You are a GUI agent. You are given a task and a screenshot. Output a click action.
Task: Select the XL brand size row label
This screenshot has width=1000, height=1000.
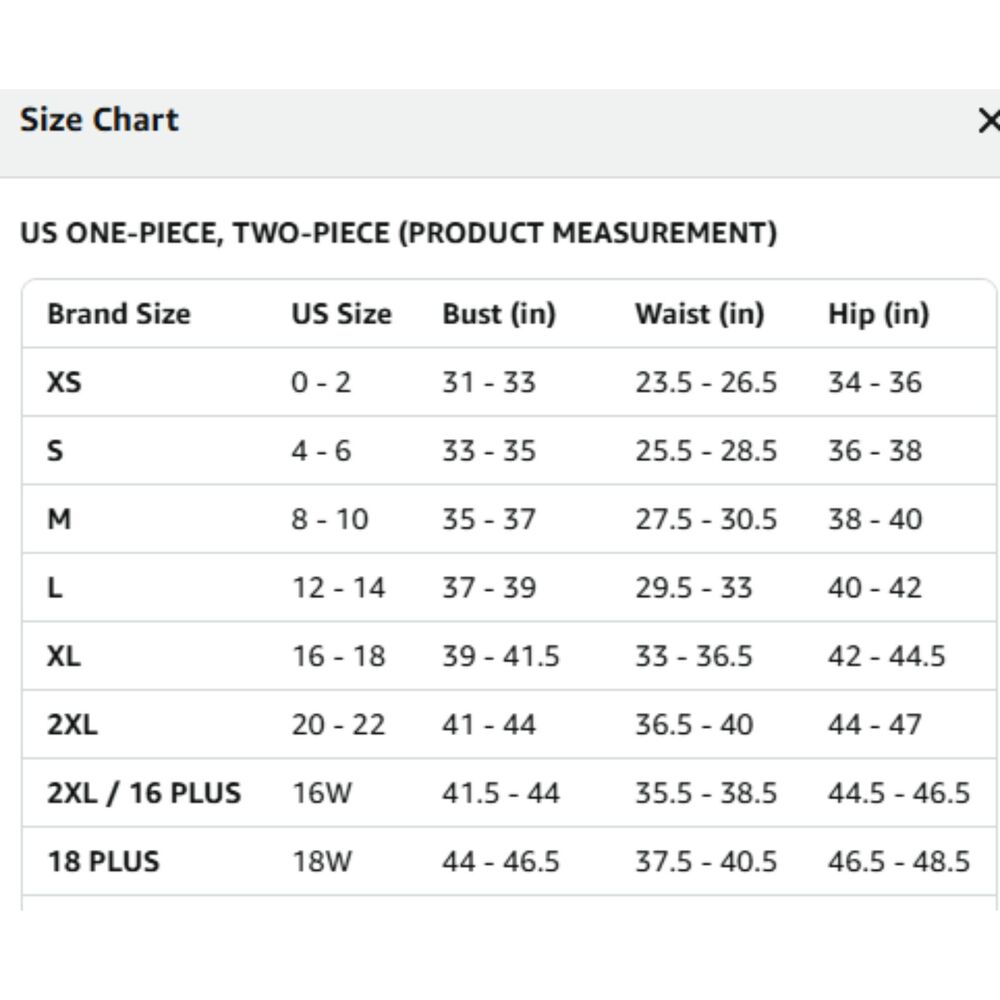point(64,656)
